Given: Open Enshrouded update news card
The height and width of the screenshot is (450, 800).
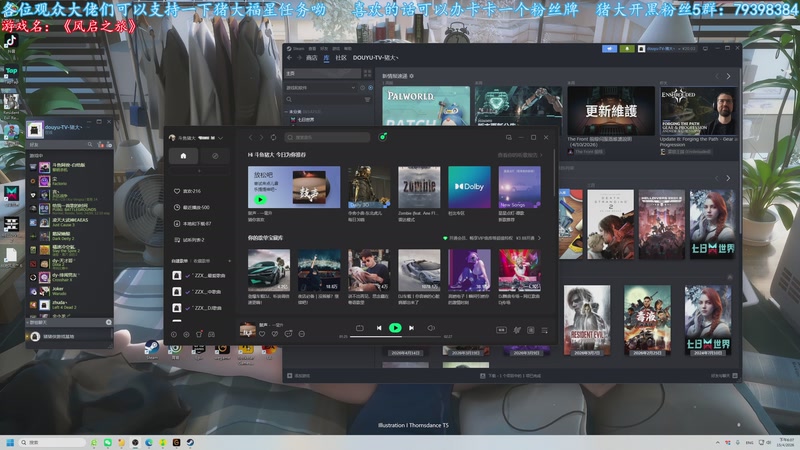Looking at the screenshot, I should (699, 111).
